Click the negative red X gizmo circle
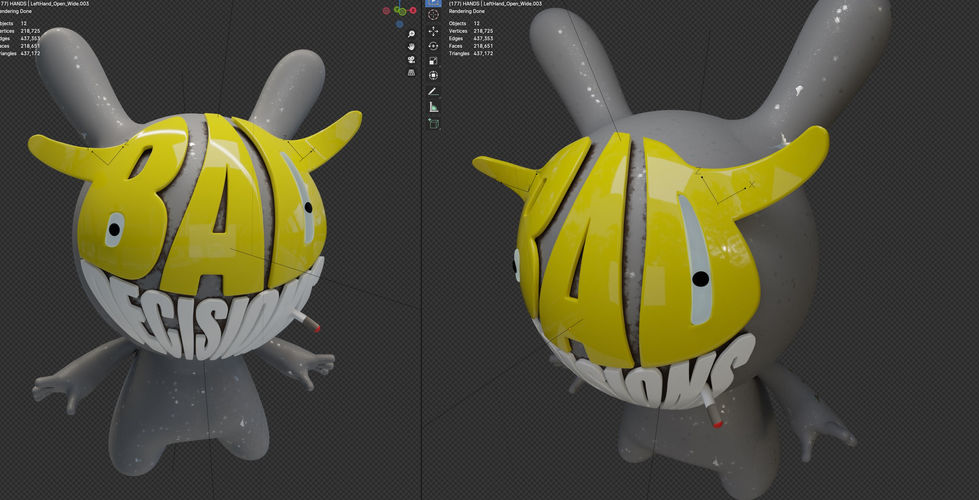 386,11
